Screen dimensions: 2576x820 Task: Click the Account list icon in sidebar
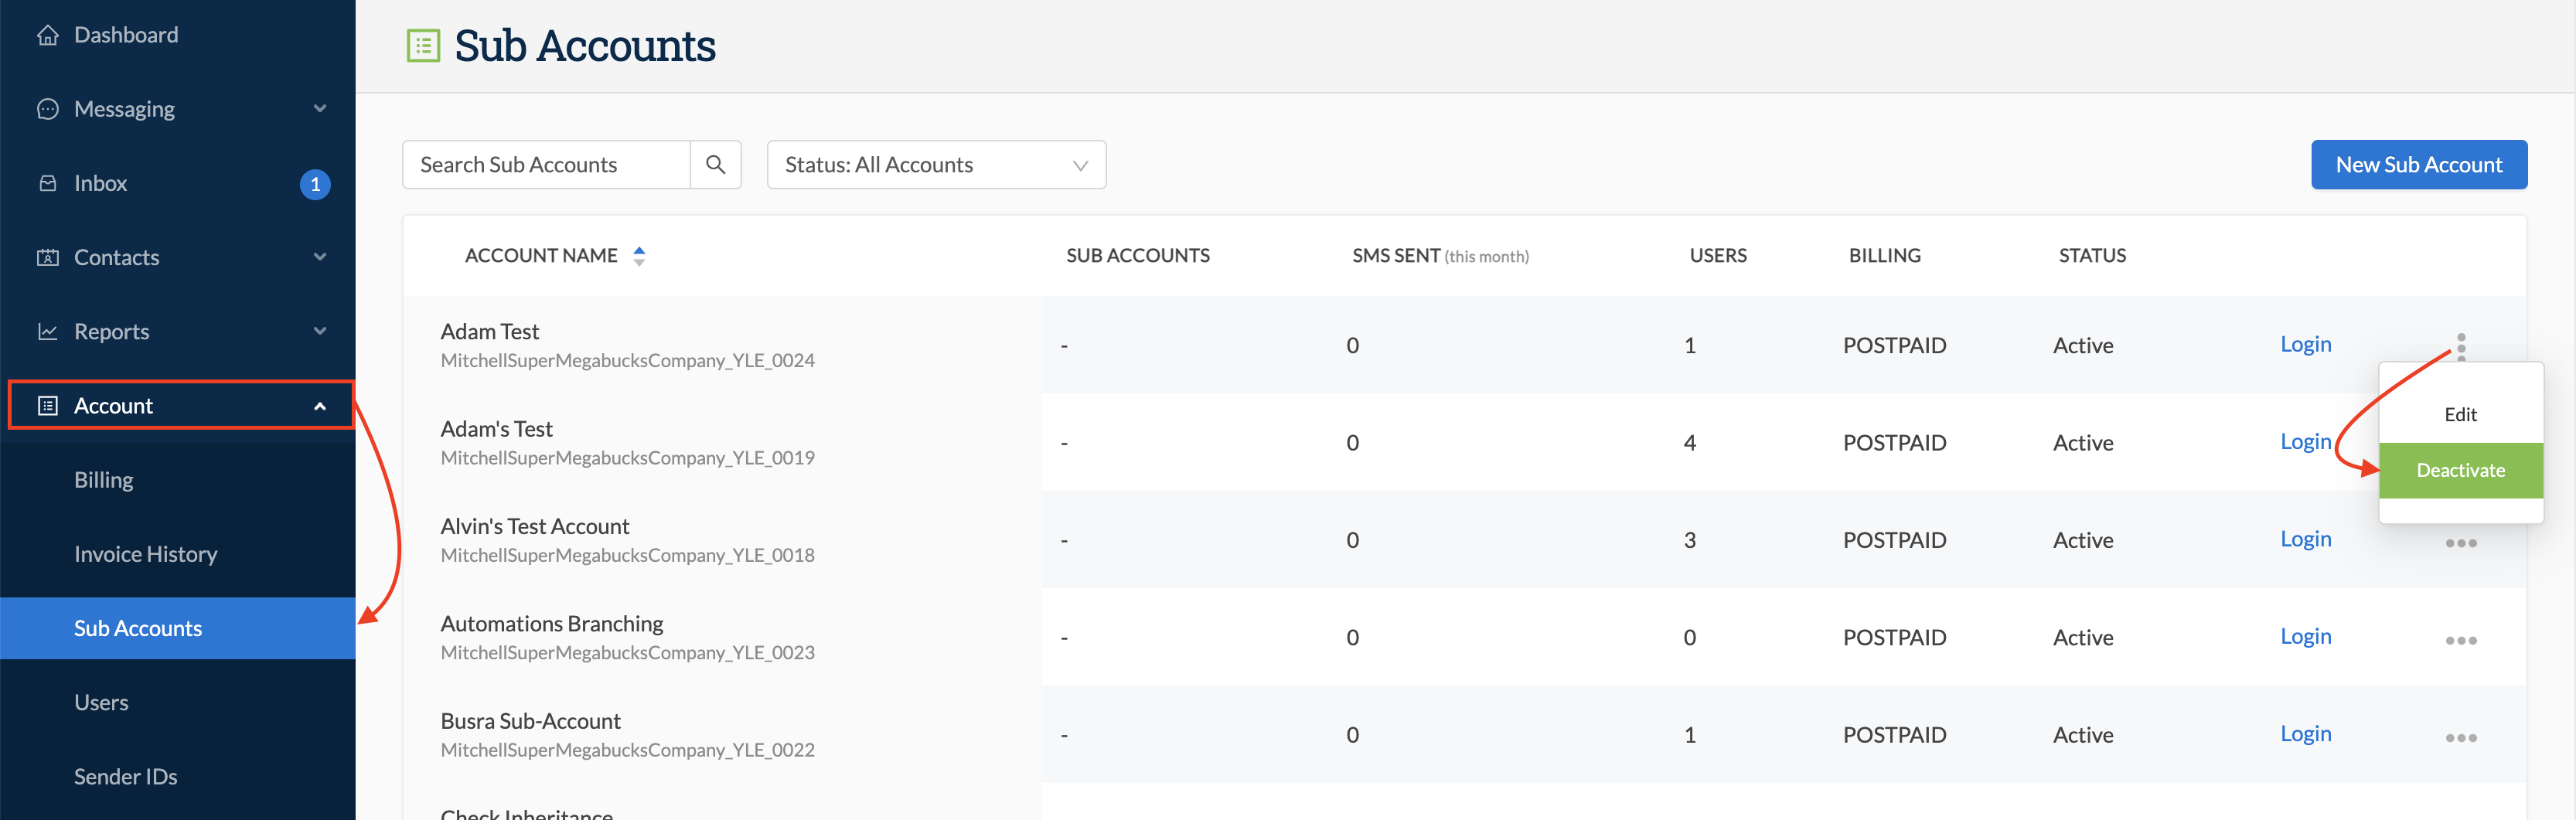click(47, 405)
